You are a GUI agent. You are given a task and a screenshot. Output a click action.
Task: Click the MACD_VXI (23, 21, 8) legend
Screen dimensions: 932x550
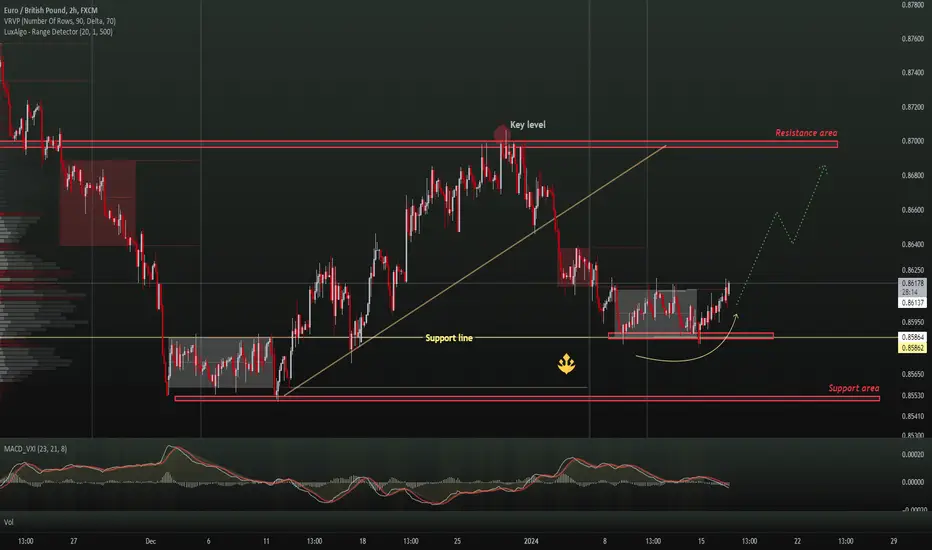pyautogui.click(x=35, y=449)
